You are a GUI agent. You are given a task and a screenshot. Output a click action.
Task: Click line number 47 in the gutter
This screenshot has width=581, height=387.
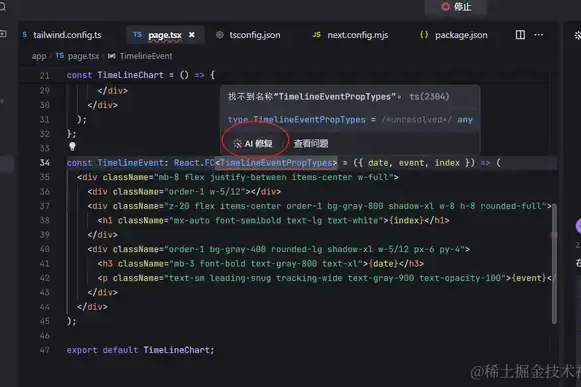44,350
